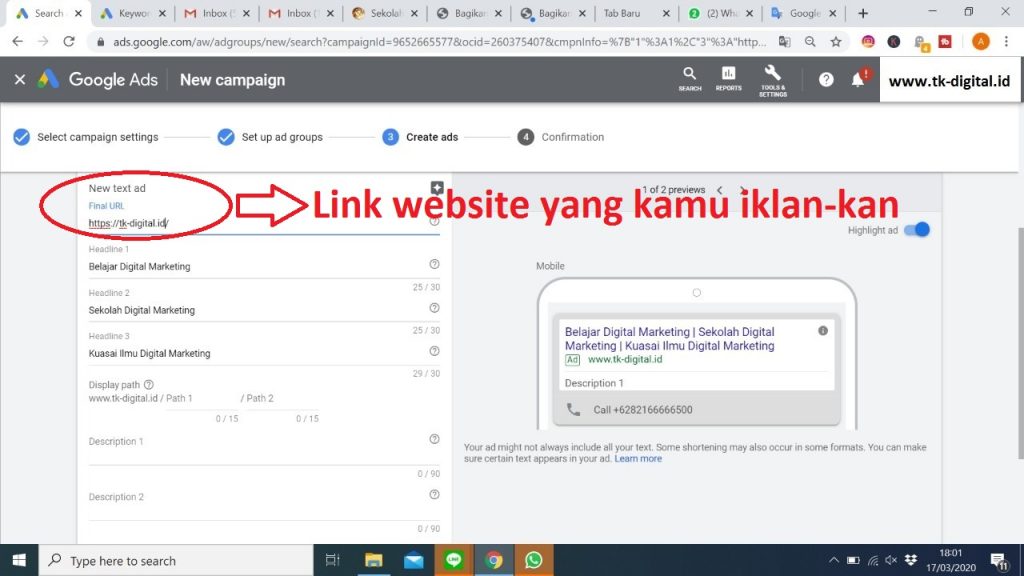
Task: Click the Display path help icon
Action: tap(149, 384)
